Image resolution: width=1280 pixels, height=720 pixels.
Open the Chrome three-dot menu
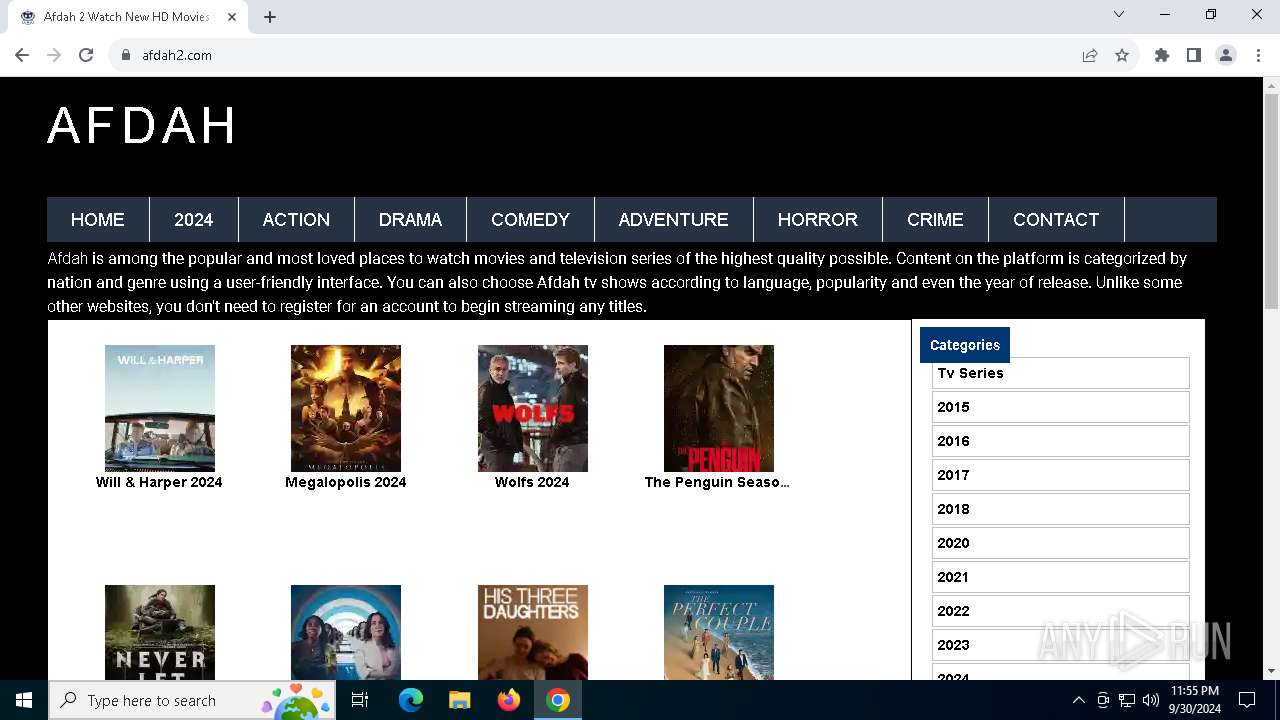(1257, 55)
